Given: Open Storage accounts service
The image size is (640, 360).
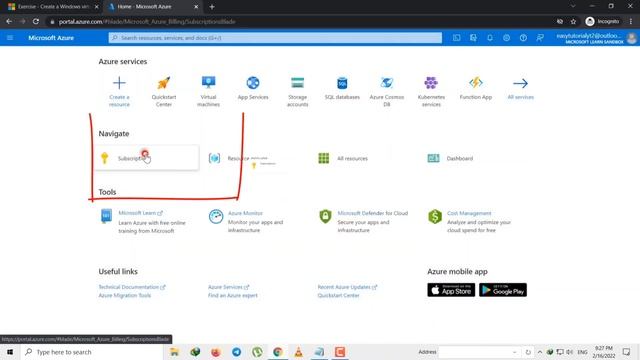Looking at the screenshot, I should click(298, 92).
